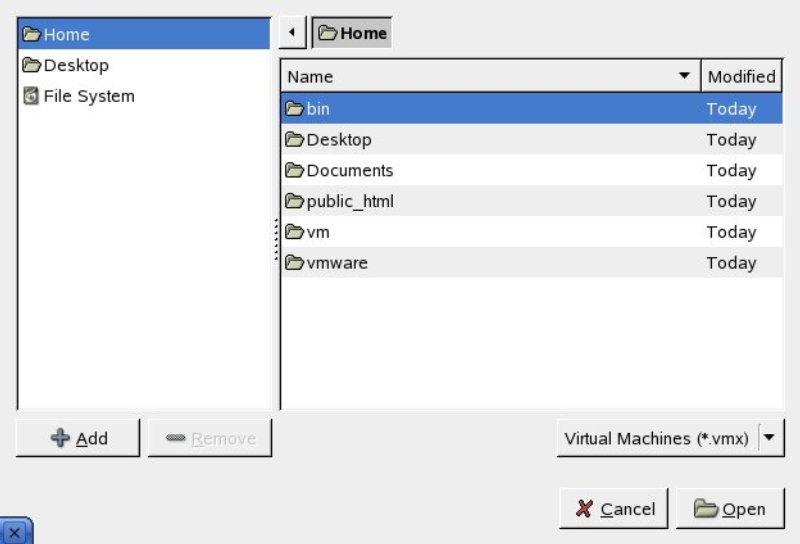Click the sort arrow in Name column
This screenshot has width=800, height=544.
684,76
